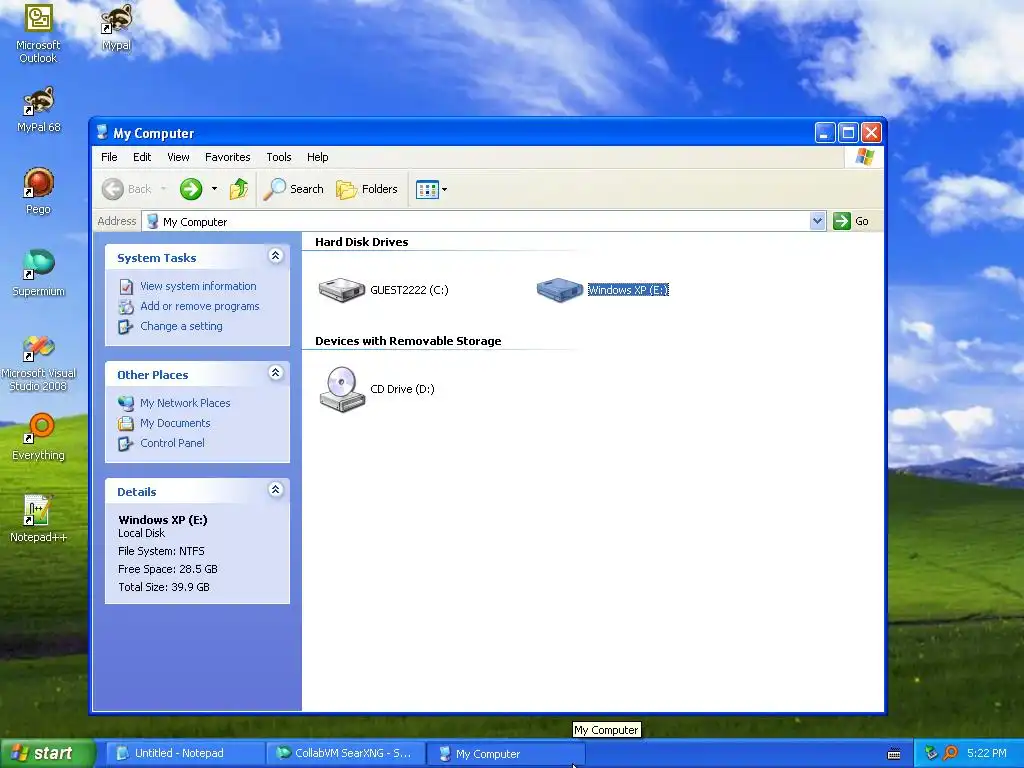Image resolution: width=1024 pixels, height=768 pixels.
Task: Click the My Documents folder icon
Action: pos(126,423)
